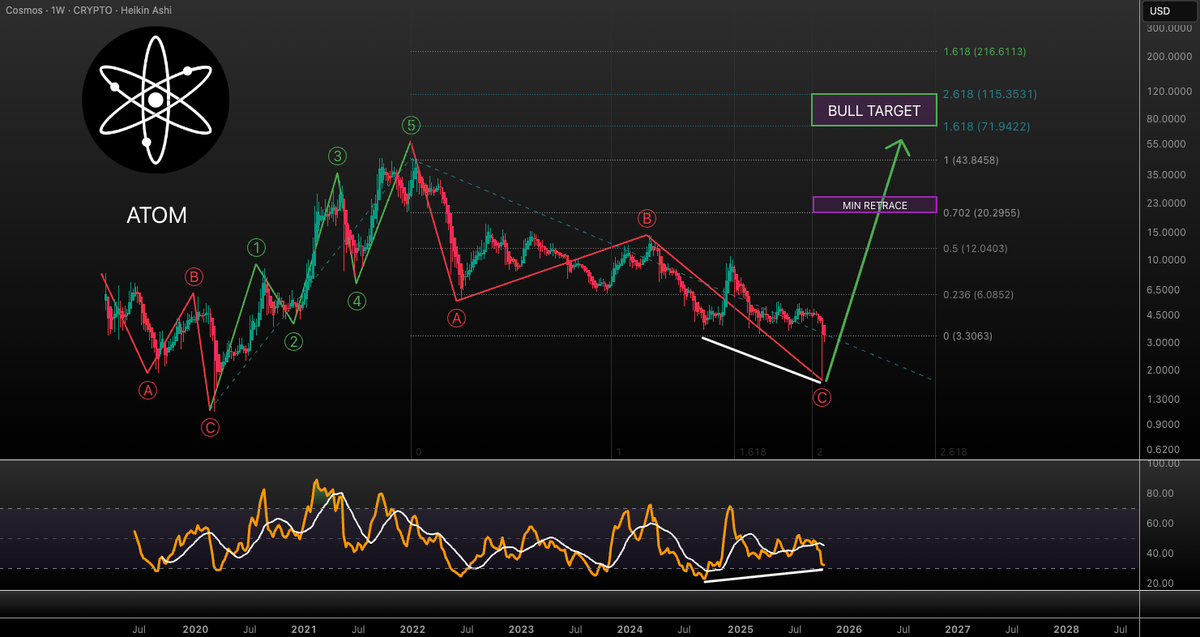Select red circled B label above 2024 peak
This screenshot has height=637, width=1200.
tap(647, 218)
